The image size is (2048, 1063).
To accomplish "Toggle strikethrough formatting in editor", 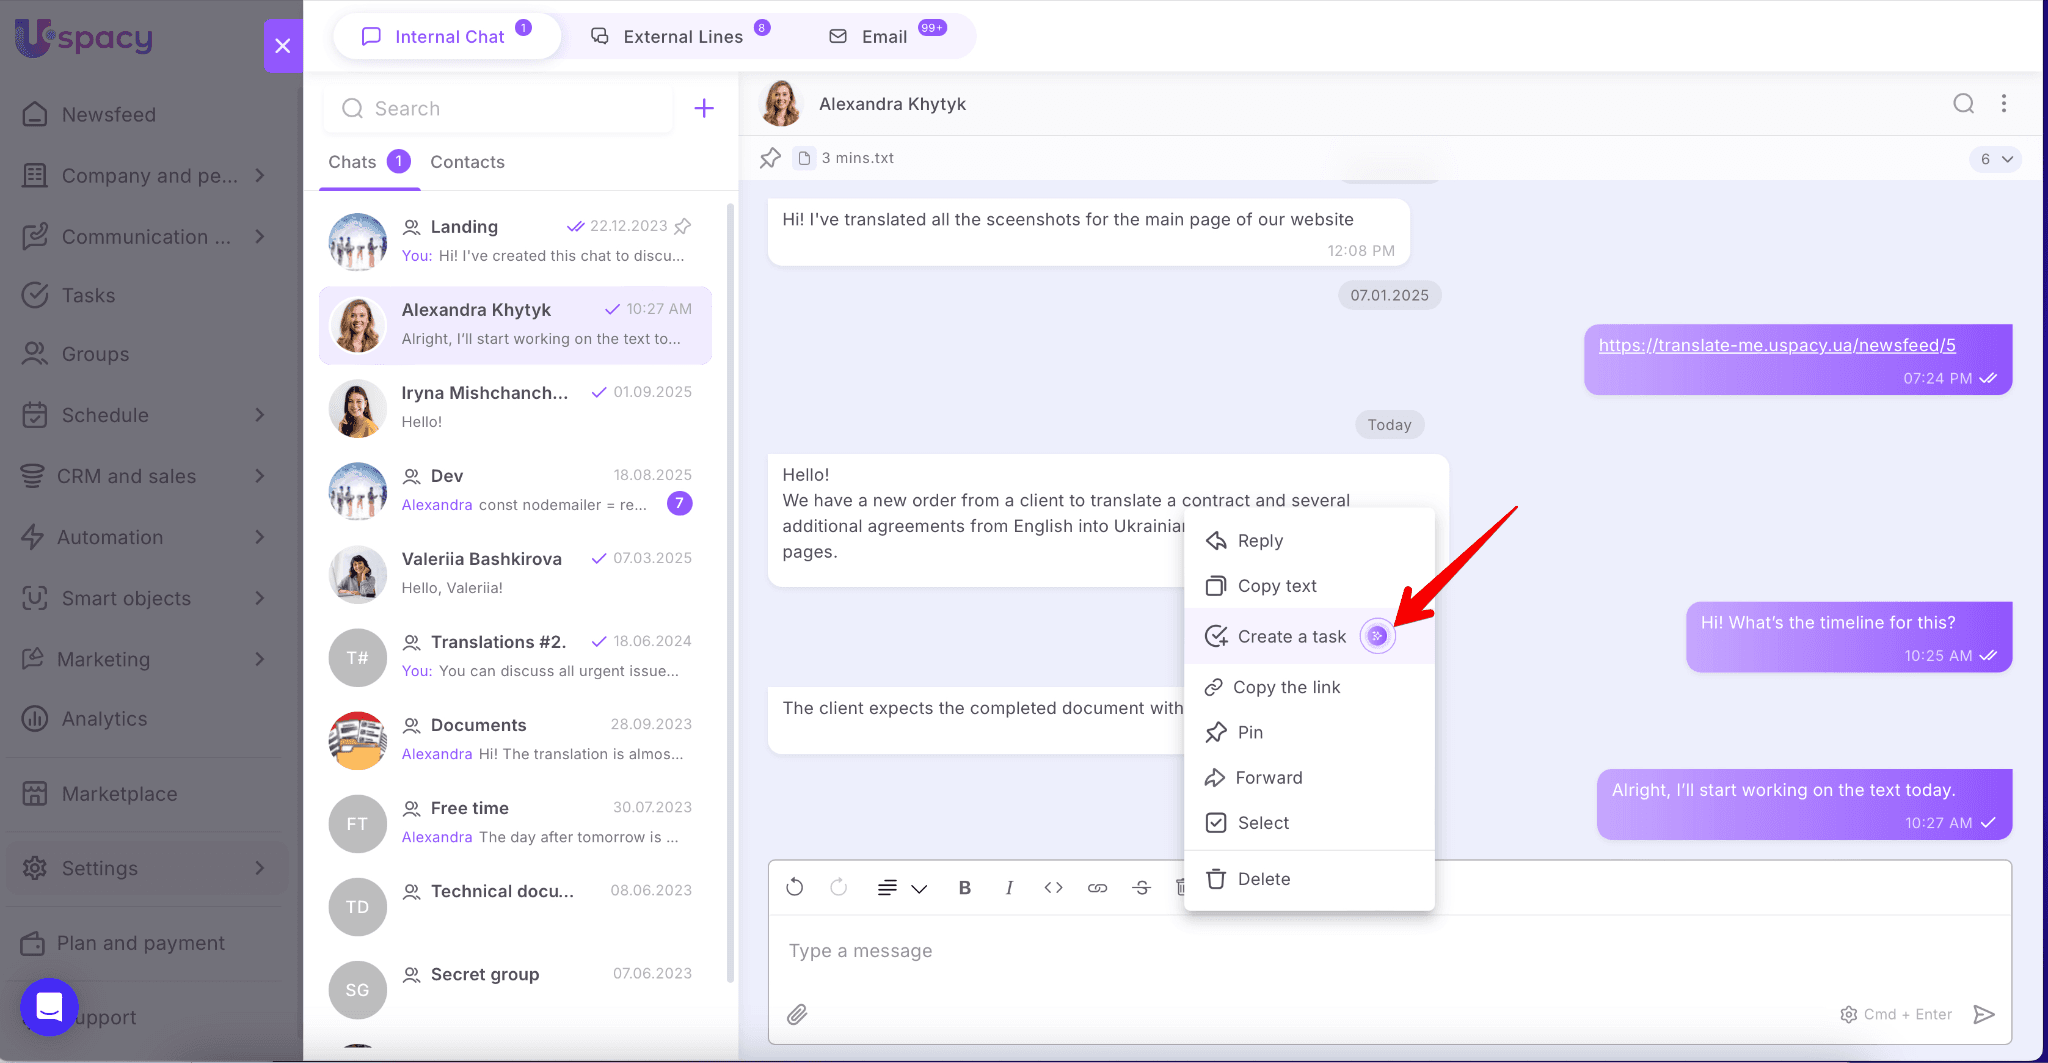I will 1141,887.
